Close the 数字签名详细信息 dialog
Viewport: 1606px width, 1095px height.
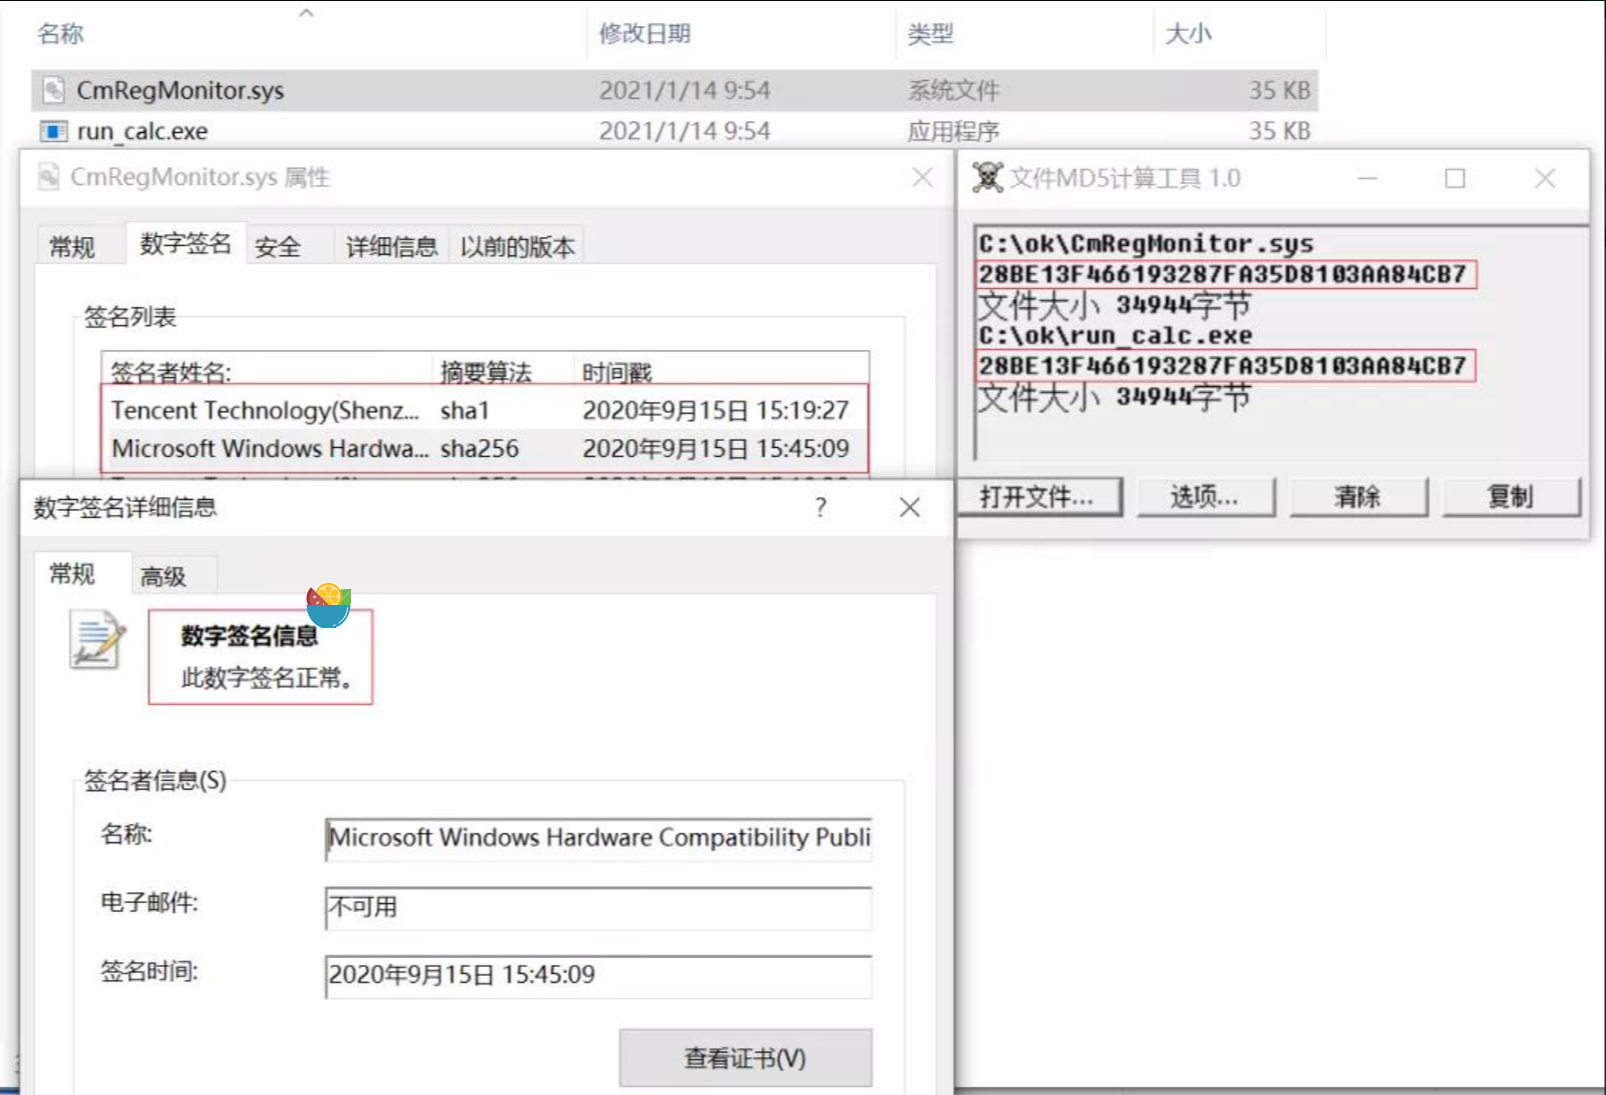[x=909, y=508]
